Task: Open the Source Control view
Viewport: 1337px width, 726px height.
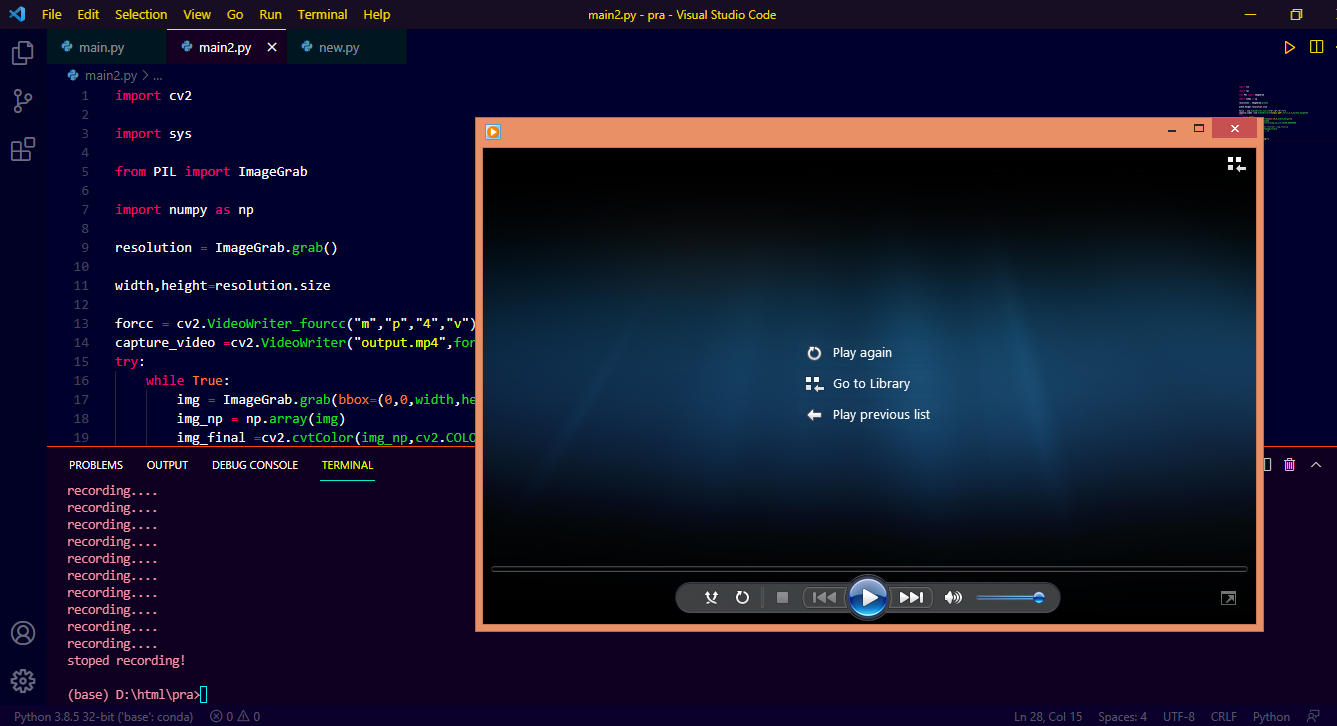Action: (x=22, y=100)
